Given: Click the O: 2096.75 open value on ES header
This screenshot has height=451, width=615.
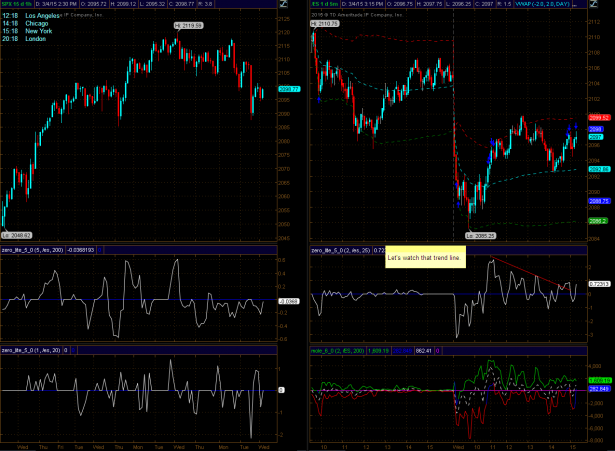Looking at the screenshot, I should (x=400, y=4).
